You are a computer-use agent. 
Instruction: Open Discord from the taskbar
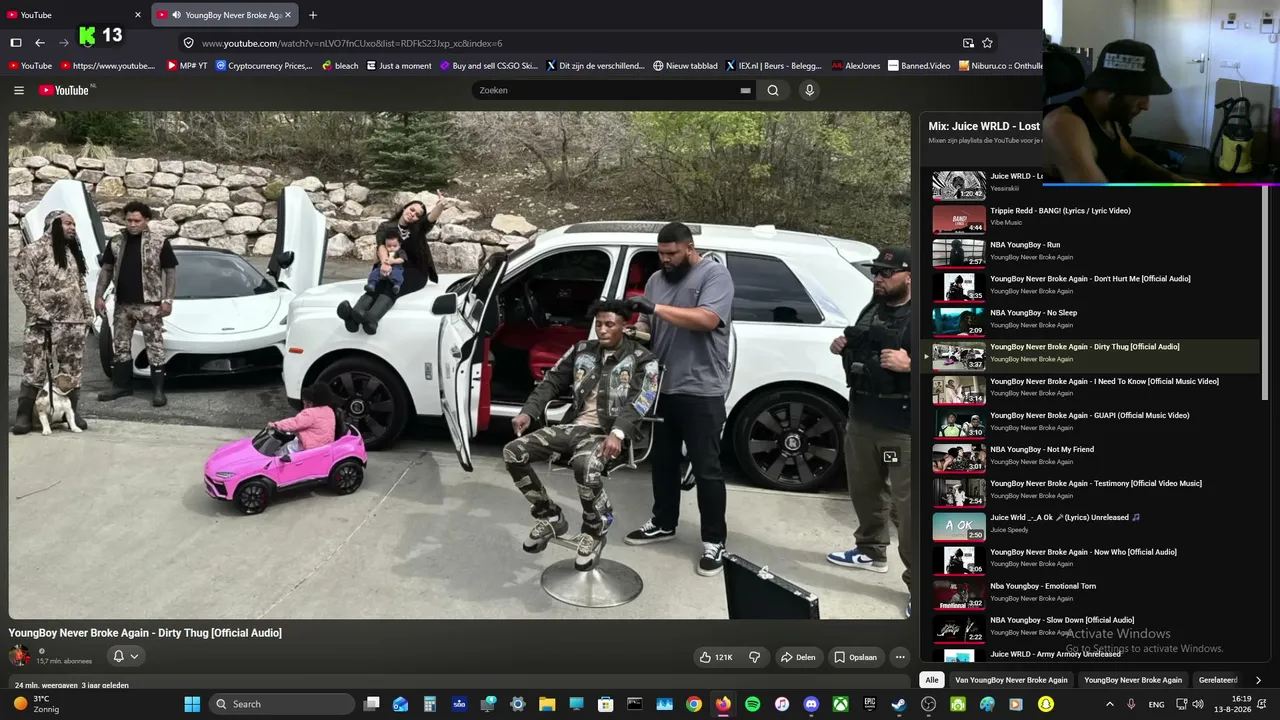811,704
